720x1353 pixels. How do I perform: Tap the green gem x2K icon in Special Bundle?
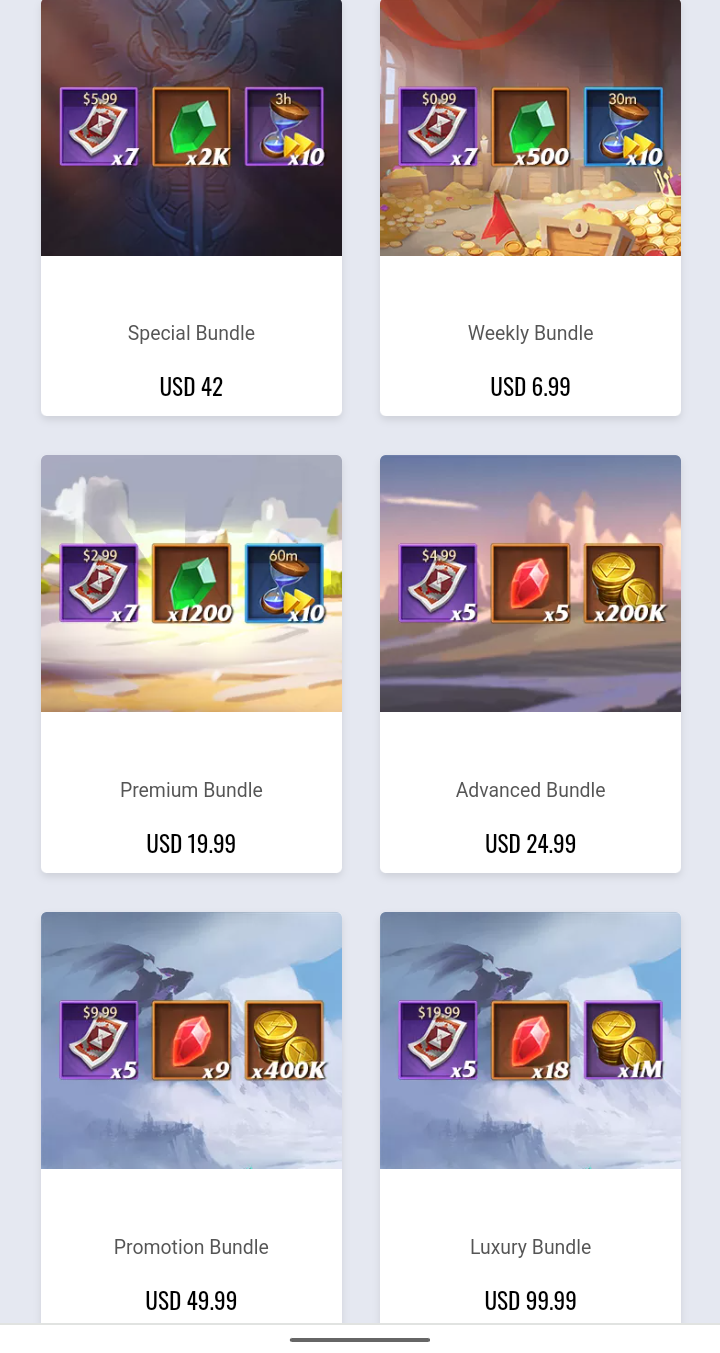[191, 127]
